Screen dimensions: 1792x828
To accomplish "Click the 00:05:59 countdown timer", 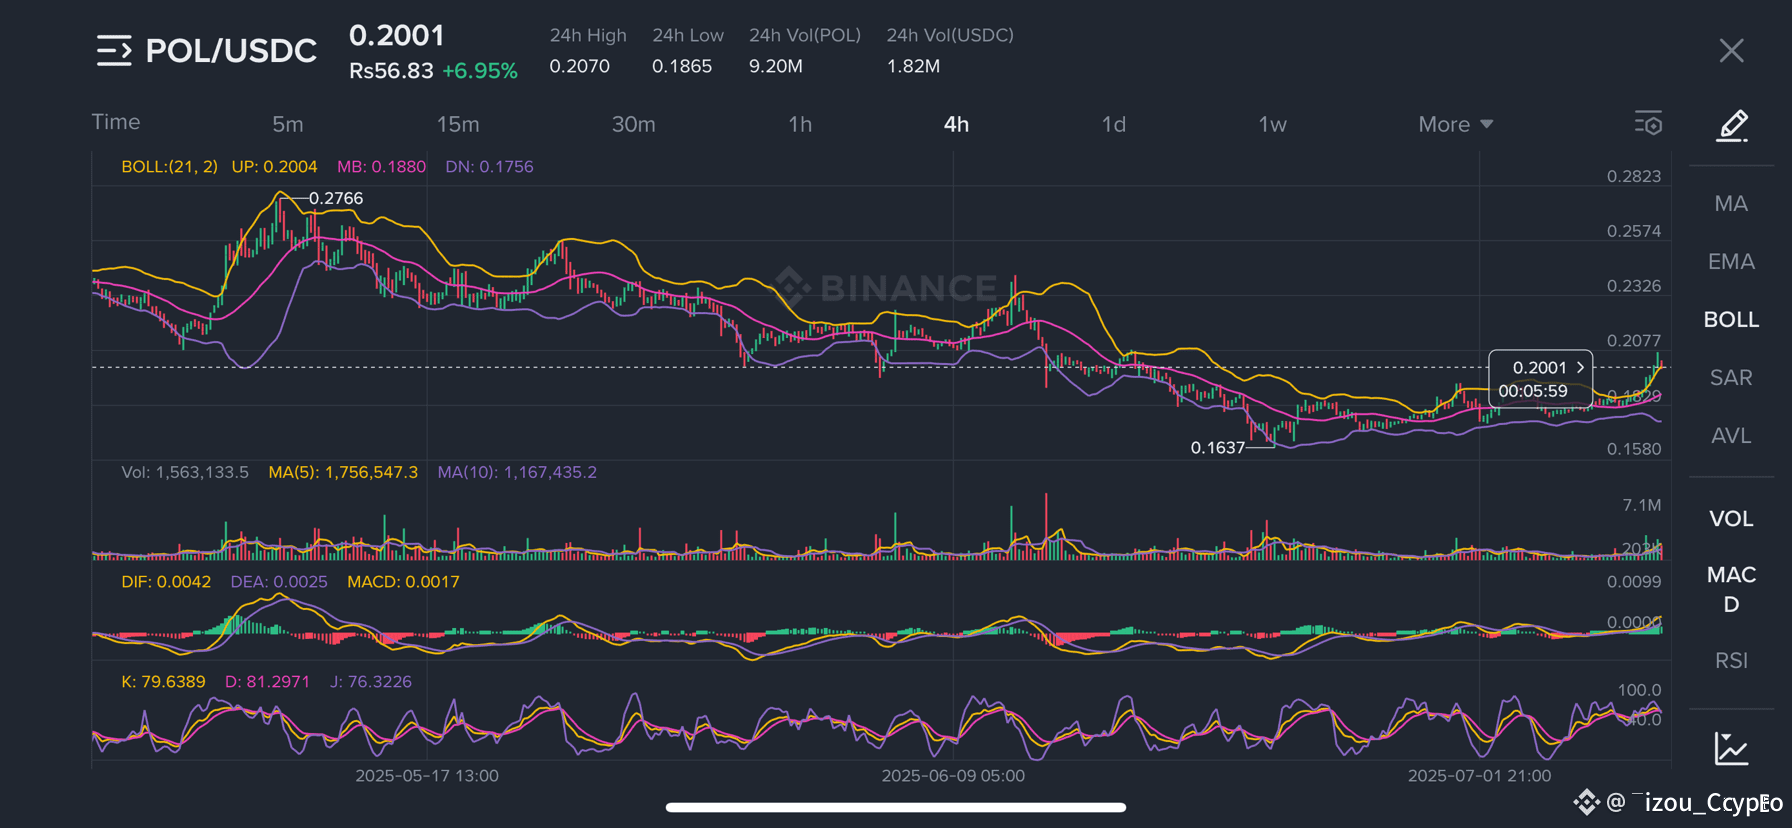I will click(1533, 391).
